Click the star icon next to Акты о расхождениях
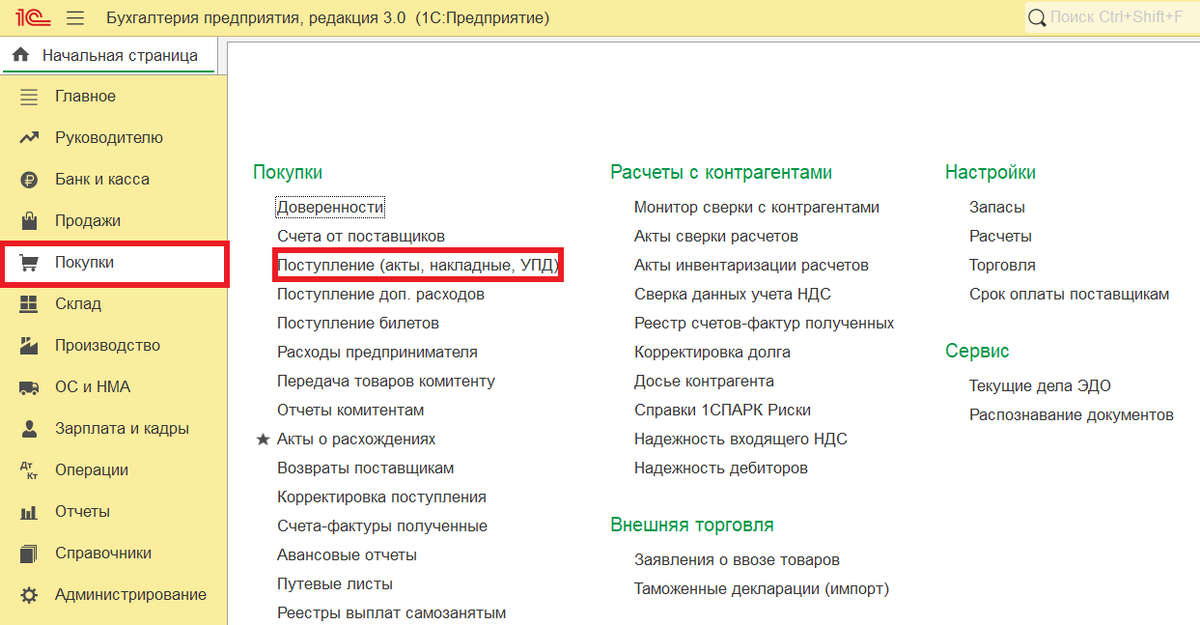Screen dimensions: 1200x625 coord(263,439)
